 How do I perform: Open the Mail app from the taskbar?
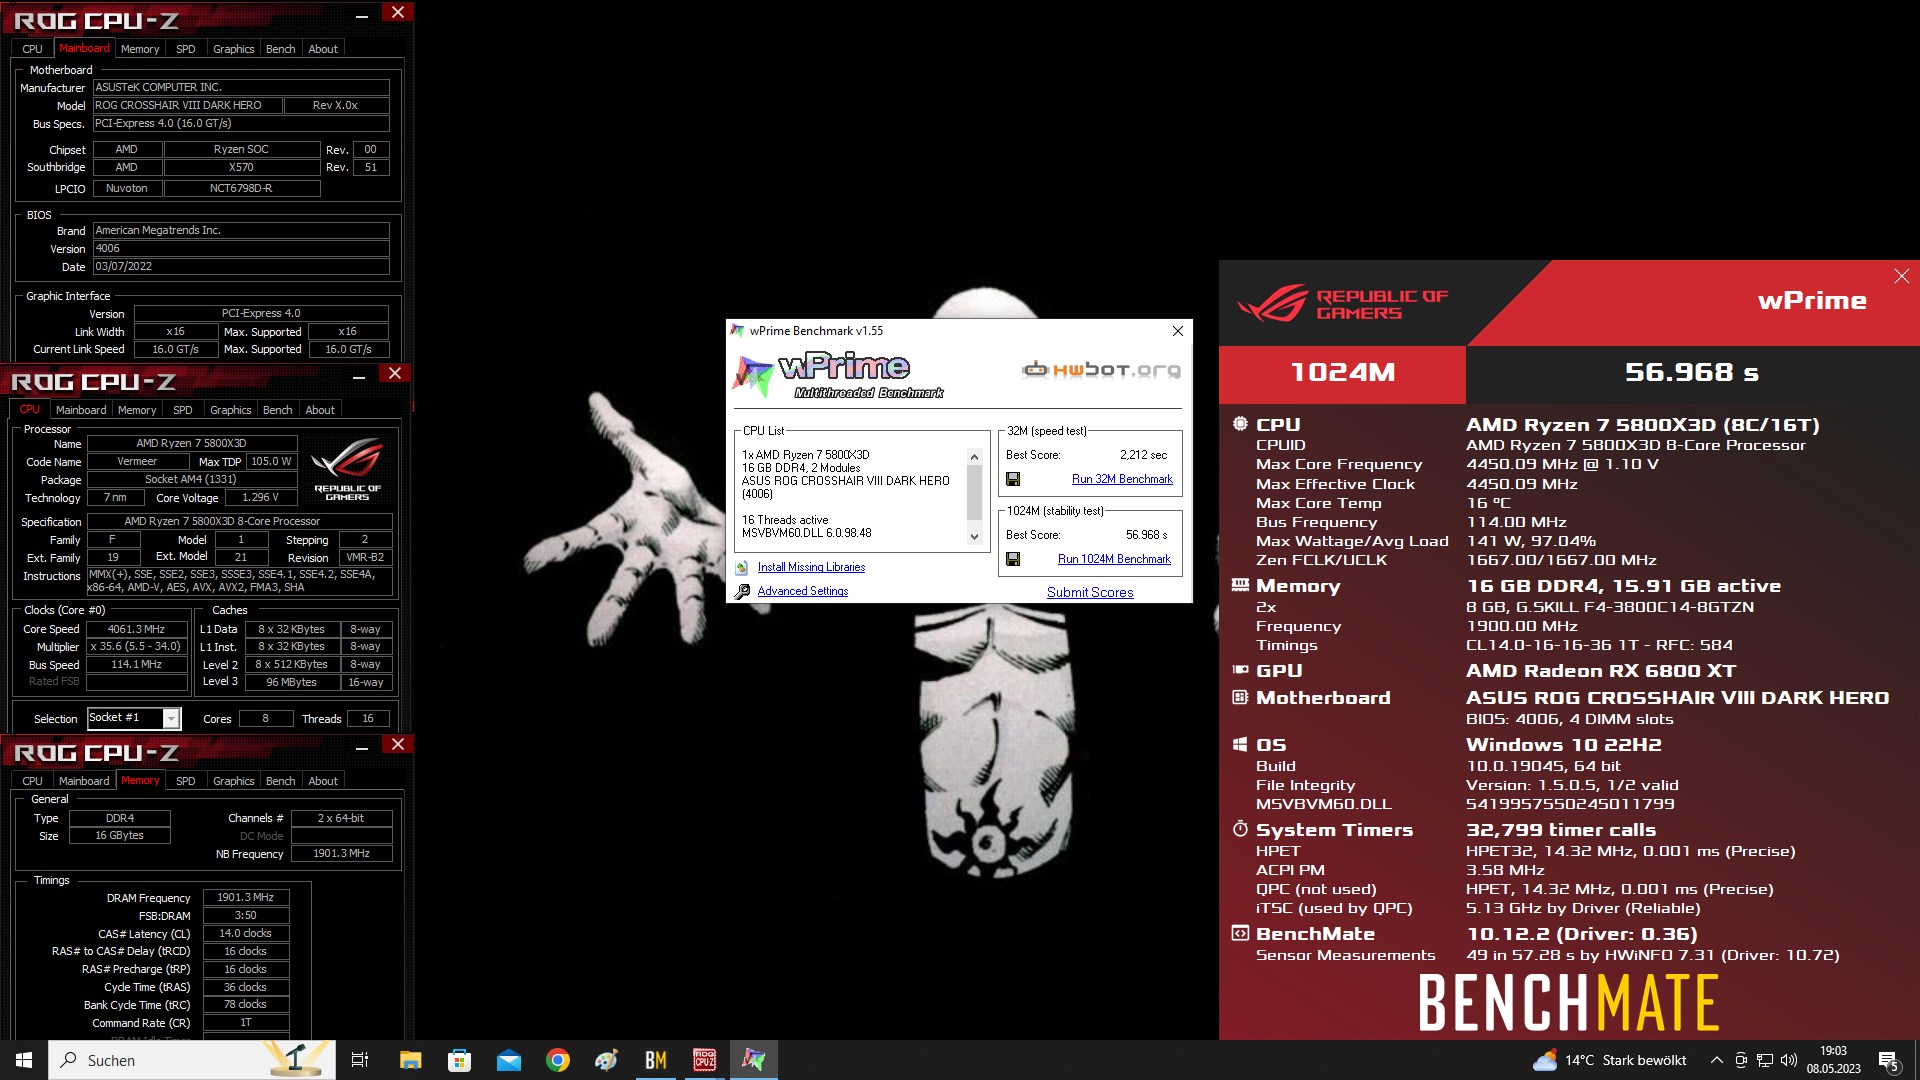(x=508, y=1060)
